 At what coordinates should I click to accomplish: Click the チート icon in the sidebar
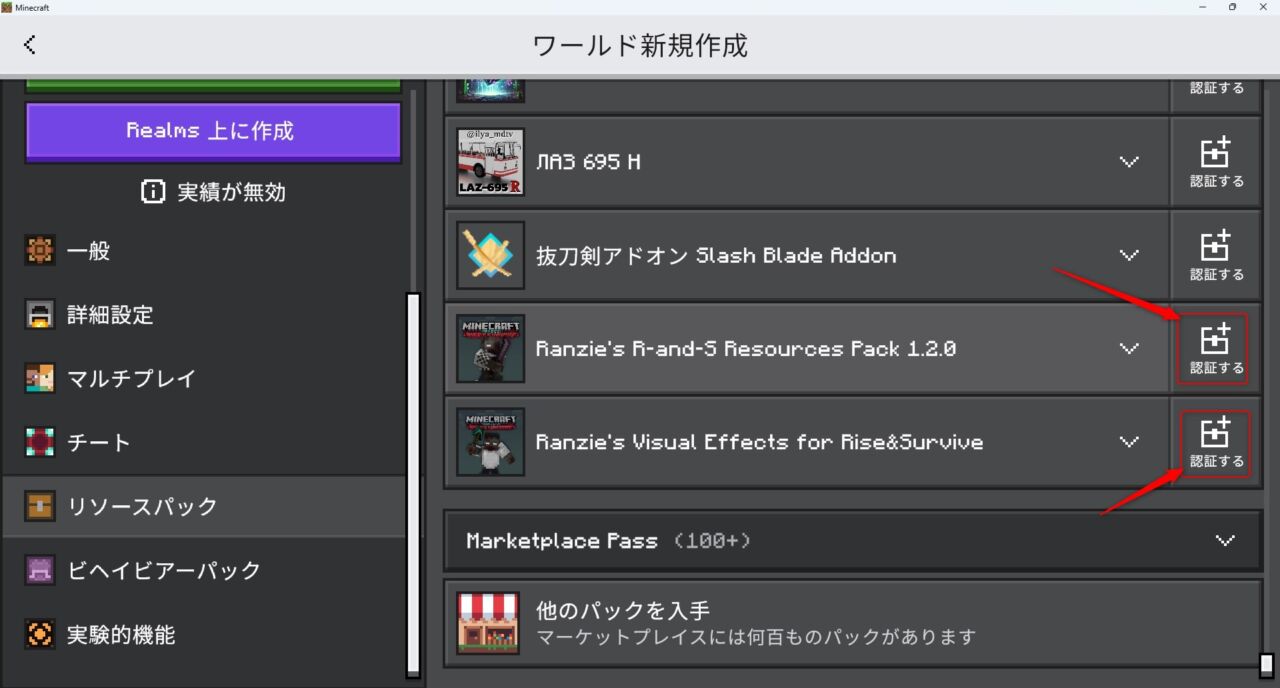(40, 442)
